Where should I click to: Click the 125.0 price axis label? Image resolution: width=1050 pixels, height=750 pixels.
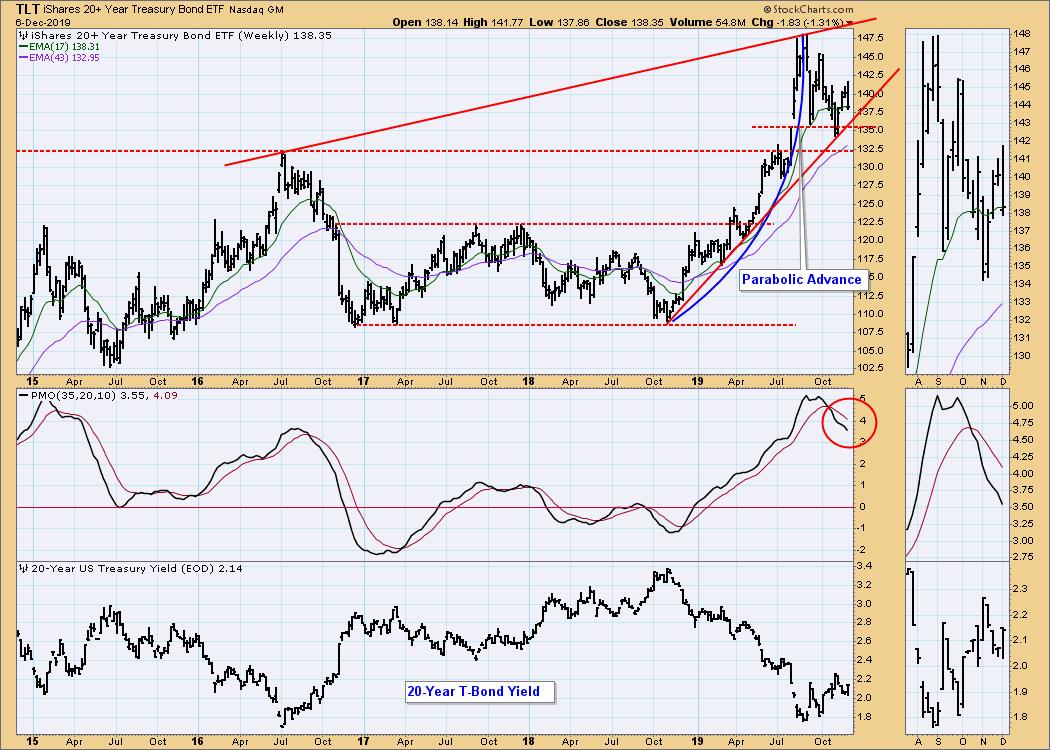tap(871, 204)
